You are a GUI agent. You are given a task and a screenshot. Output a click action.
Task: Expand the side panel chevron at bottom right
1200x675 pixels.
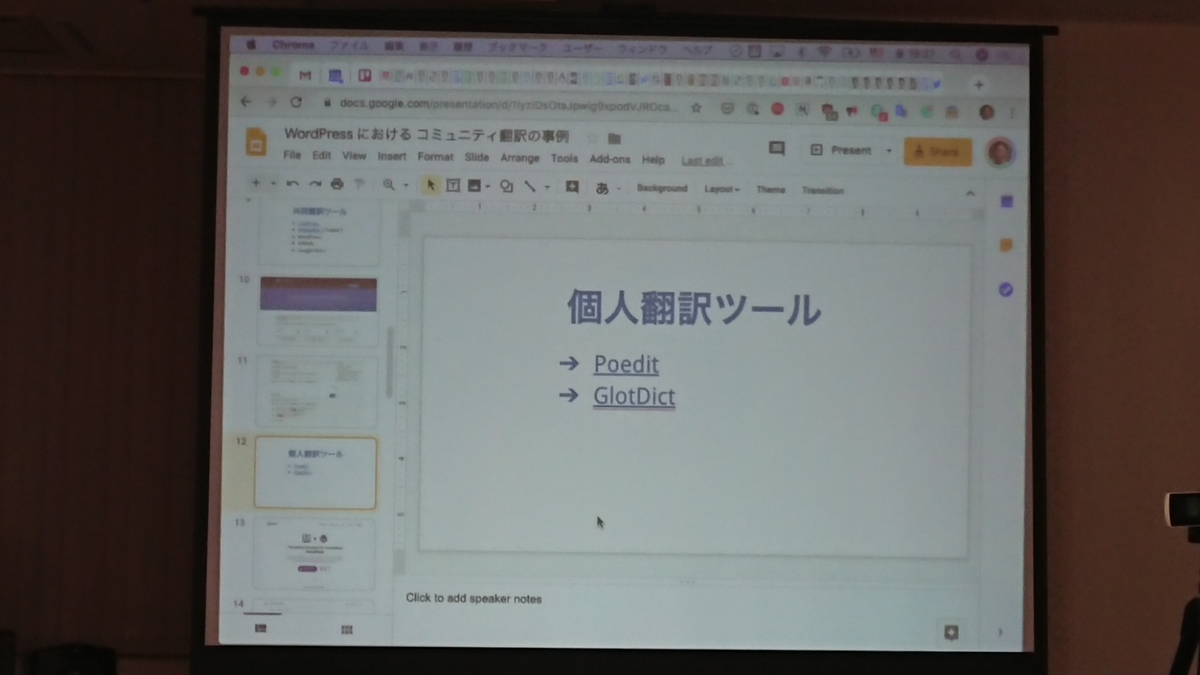(1000, 632)
